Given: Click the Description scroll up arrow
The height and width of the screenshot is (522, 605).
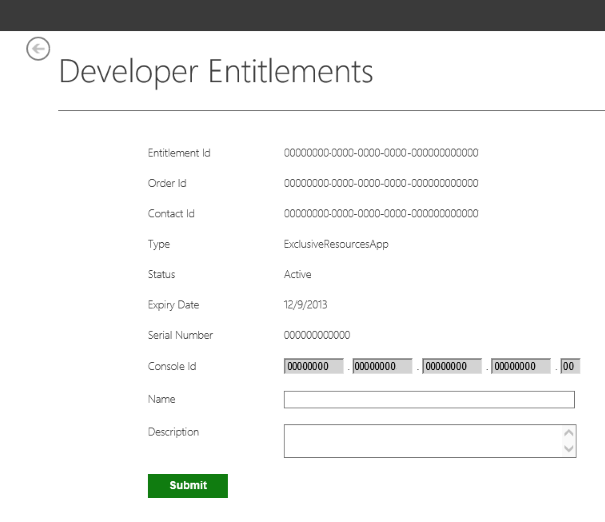Looking at the screenshot, I should pos(568,433).
